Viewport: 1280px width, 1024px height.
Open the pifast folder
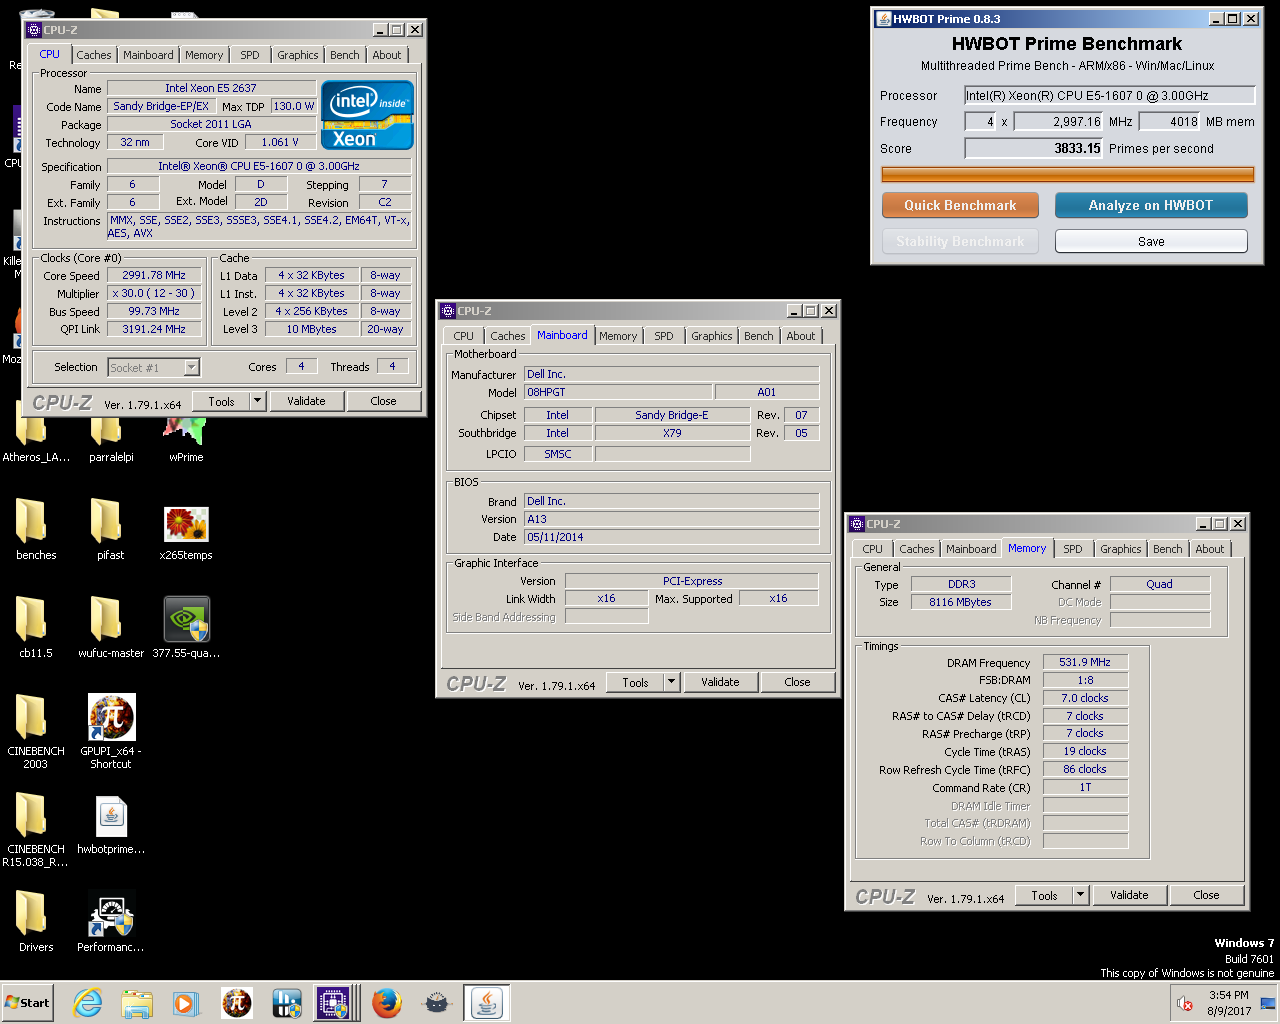point(110,530)
